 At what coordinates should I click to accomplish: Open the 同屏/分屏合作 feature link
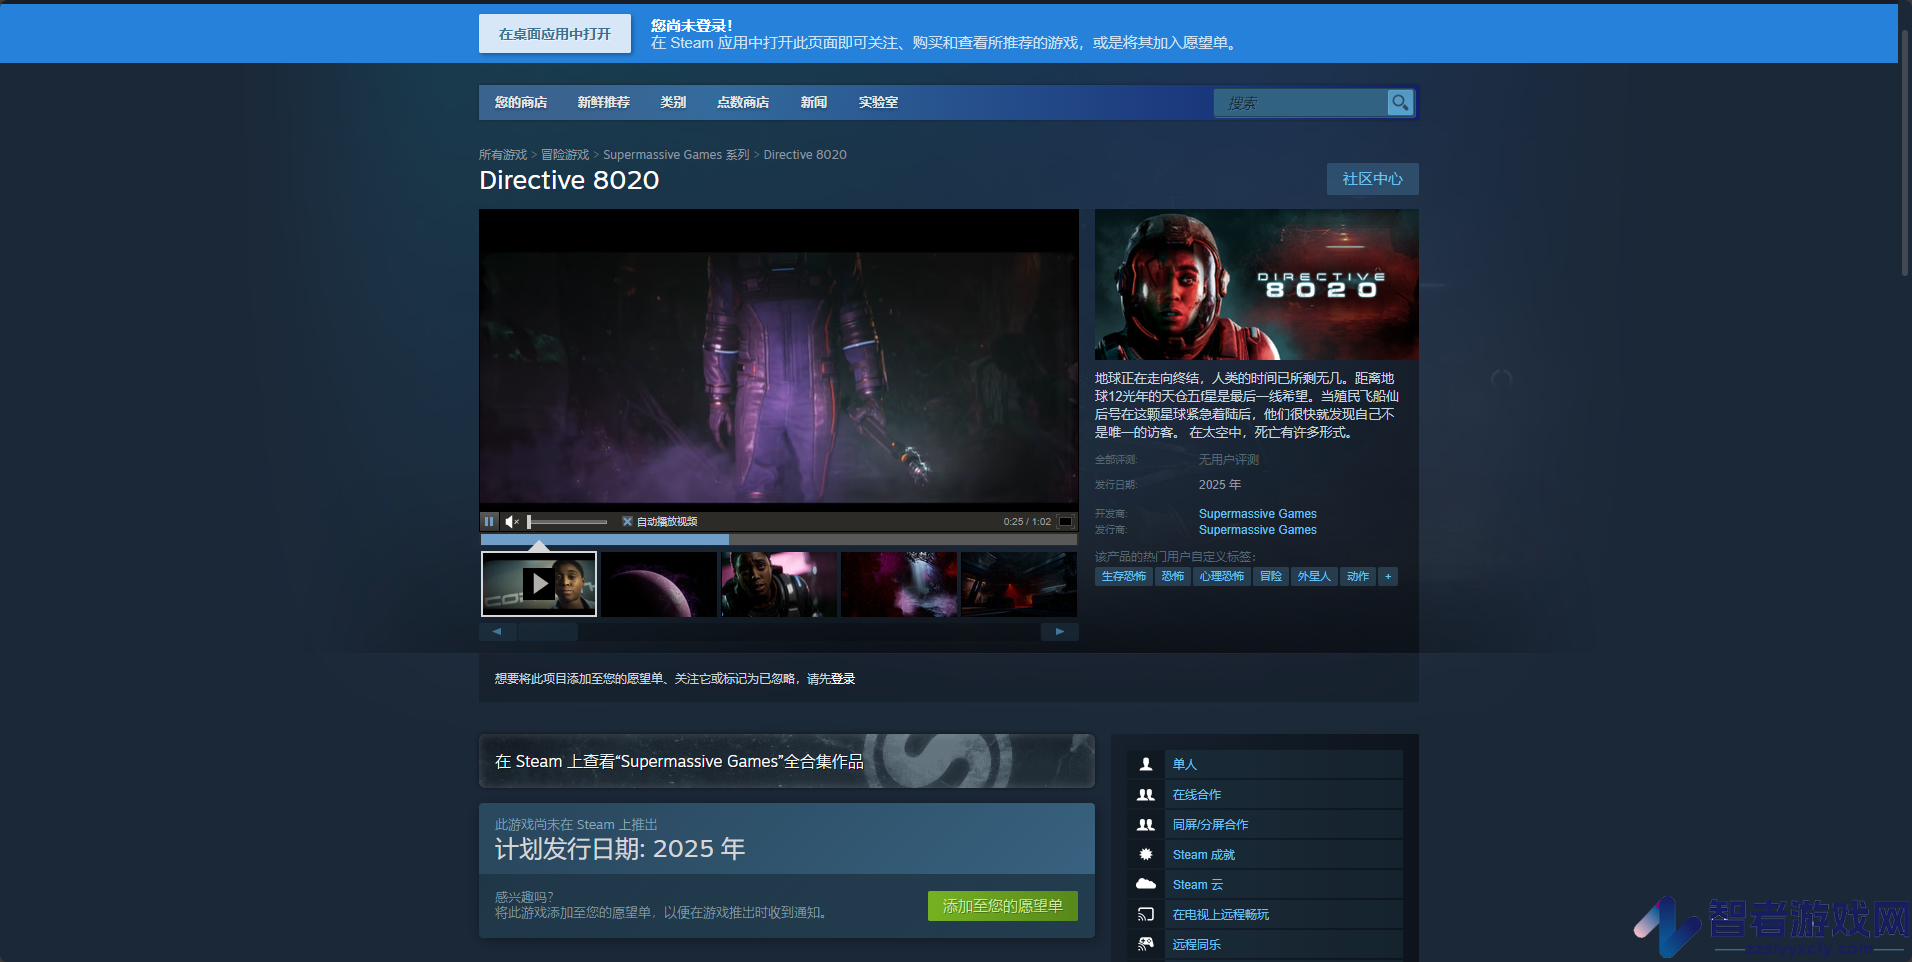click(1211, 824)
